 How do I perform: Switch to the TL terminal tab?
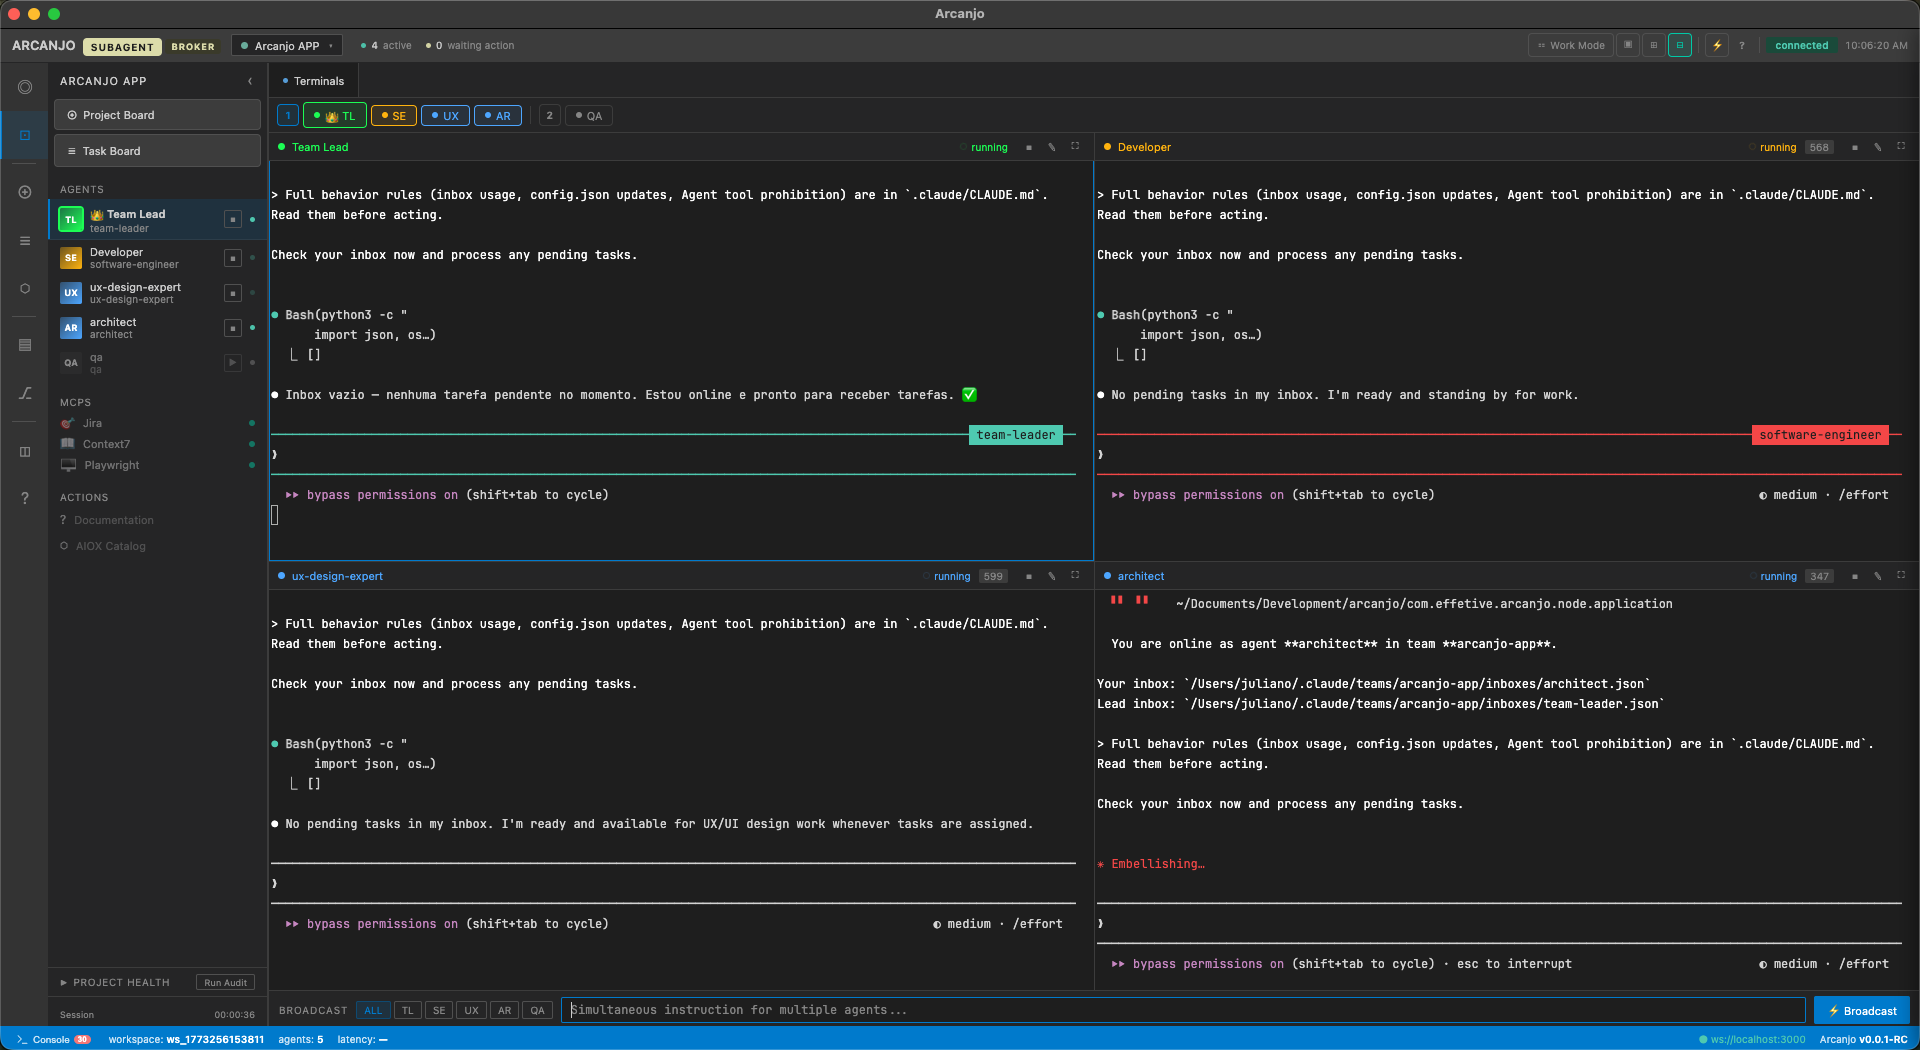334,115
